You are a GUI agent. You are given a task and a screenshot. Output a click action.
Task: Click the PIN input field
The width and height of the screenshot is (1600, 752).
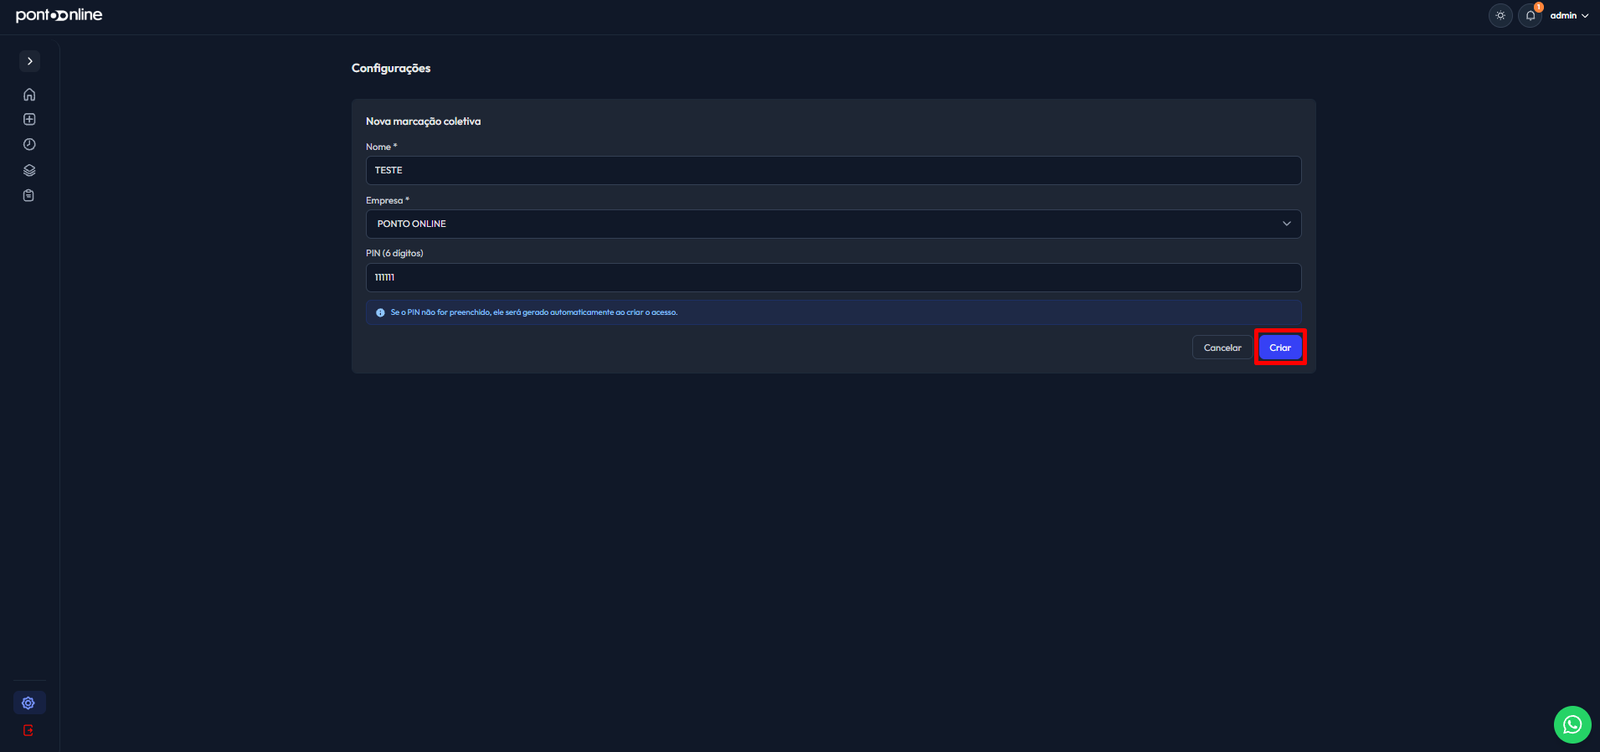click(x=833, y=277)
